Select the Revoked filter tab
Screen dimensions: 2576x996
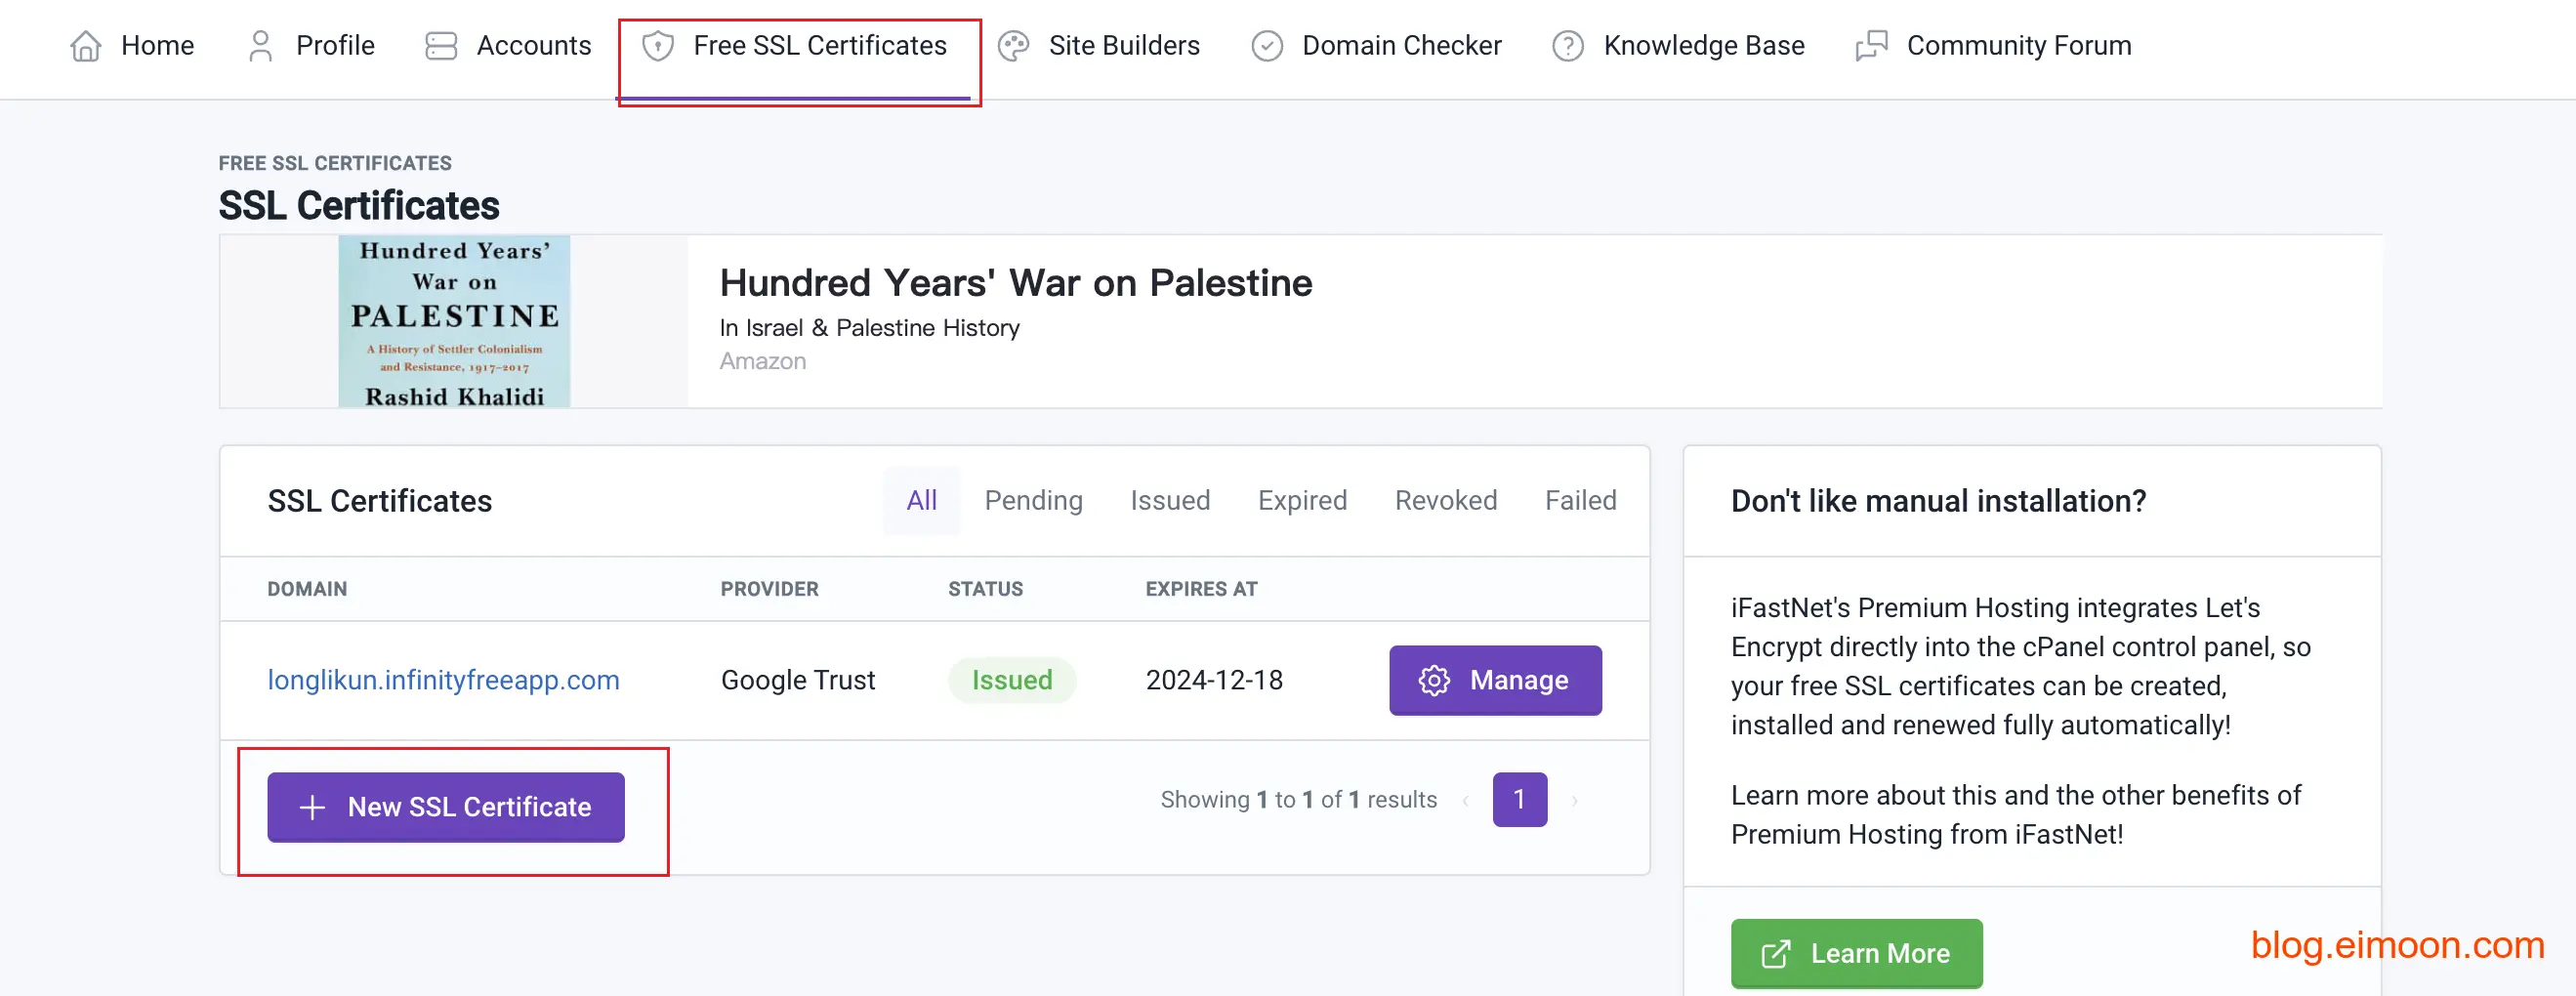pos(1445,500)
